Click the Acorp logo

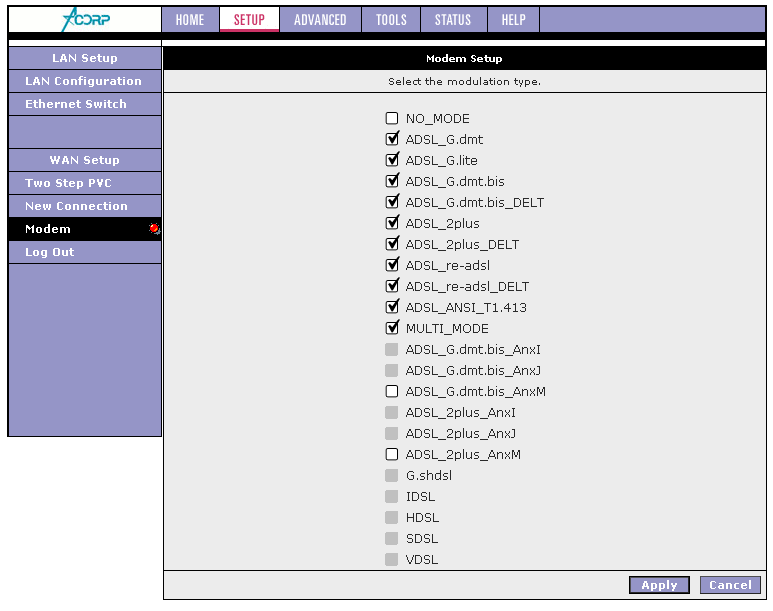[x=85, y=20]
